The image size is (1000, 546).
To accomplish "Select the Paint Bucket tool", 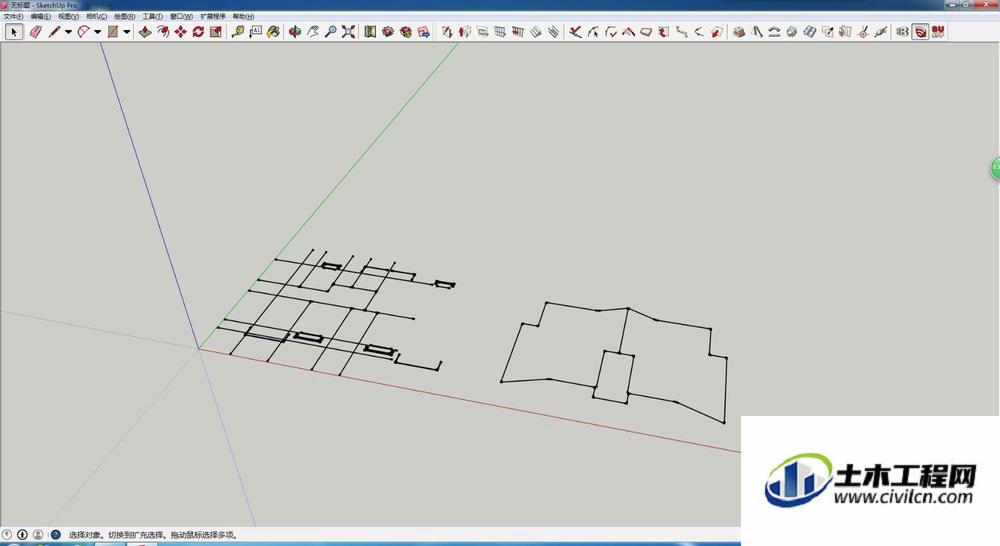I will [274, 31].
